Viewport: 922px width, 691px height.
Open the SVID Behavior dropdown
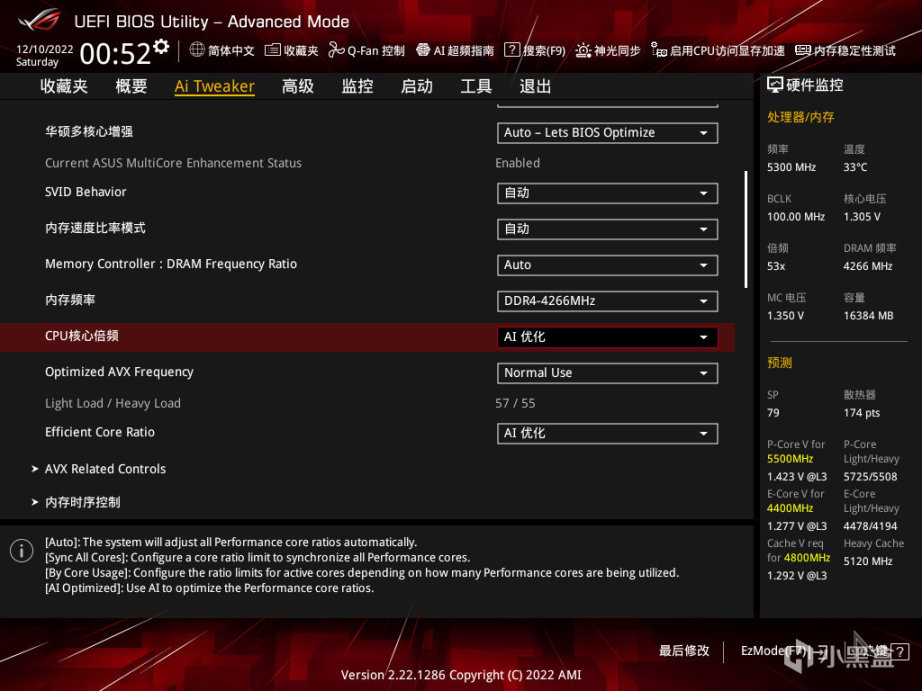[607, 193]
